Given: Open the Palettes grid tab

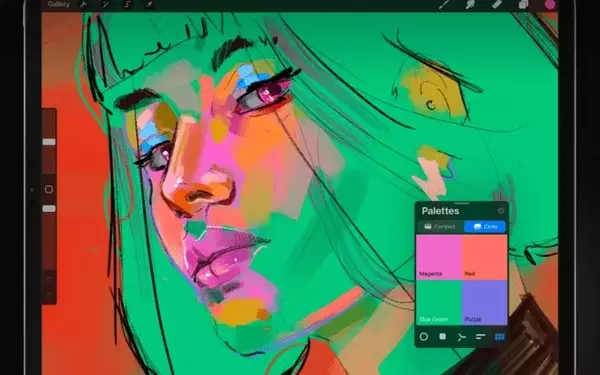Looking at the screenshot, I should pos(500,337).
